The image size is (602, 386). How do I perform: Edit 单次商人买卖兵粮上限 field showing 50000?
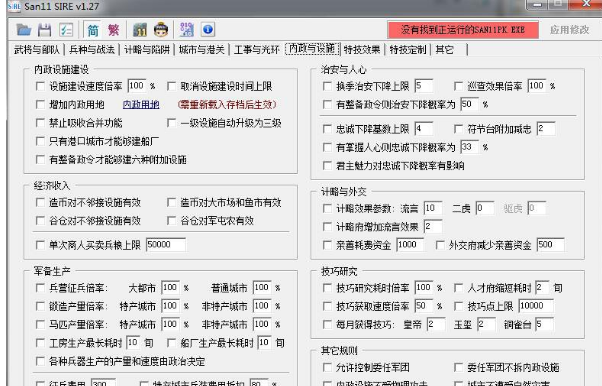click(x=166, y=245)
